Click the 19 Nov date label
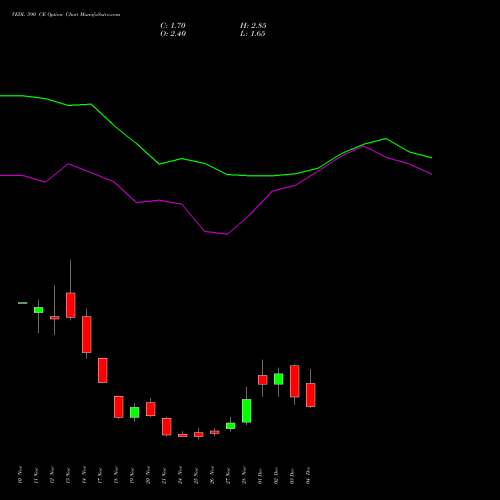The width and height of the screenshot is (500, 500). coord(132,475)
